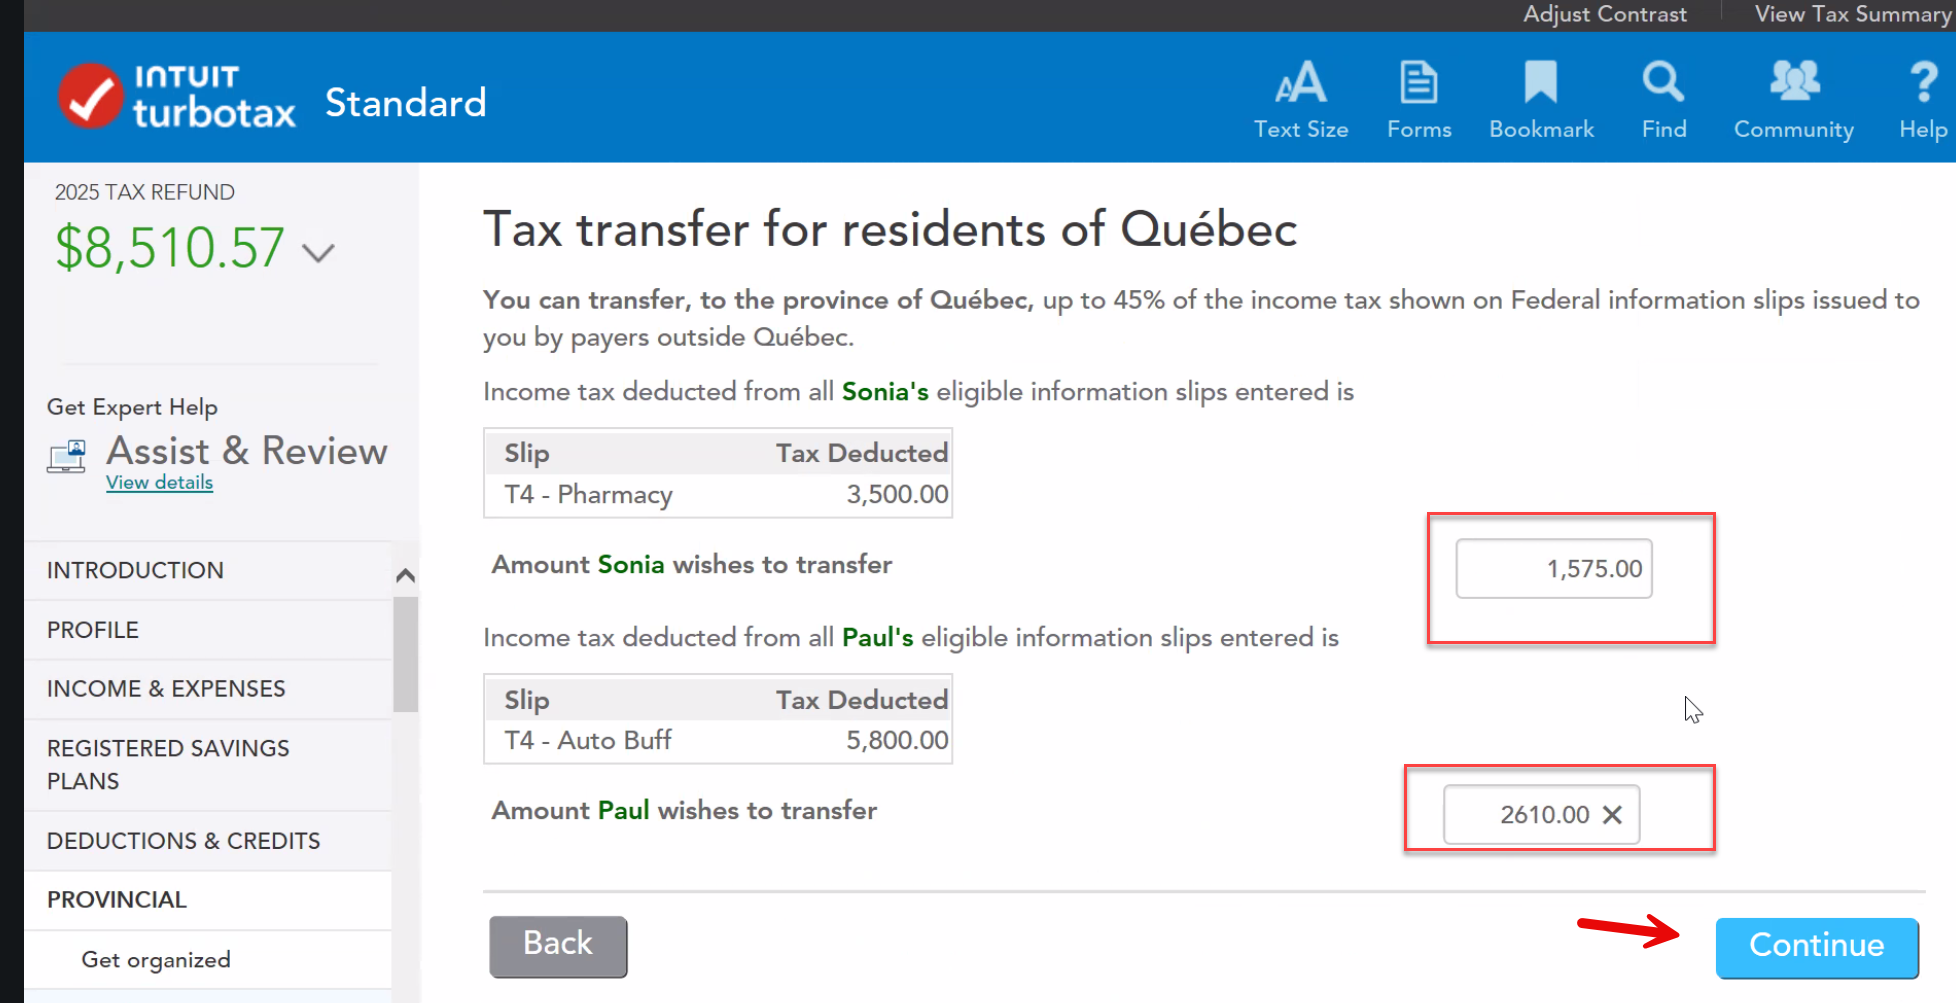This screenshot has width=1956, height=1003.
Task: Select Registered Savings Plans in sidebar
Action: 168,764
